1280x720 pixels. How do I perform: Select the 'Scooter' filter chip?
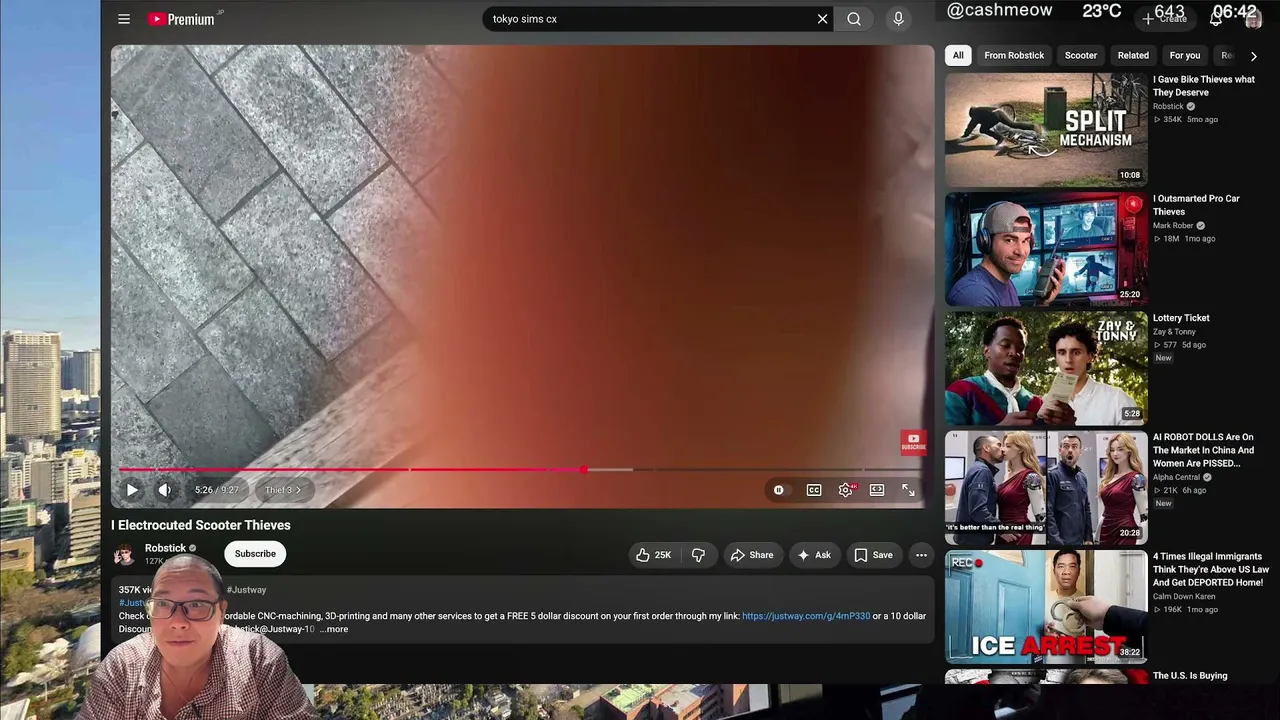[x=1081, y=56]
